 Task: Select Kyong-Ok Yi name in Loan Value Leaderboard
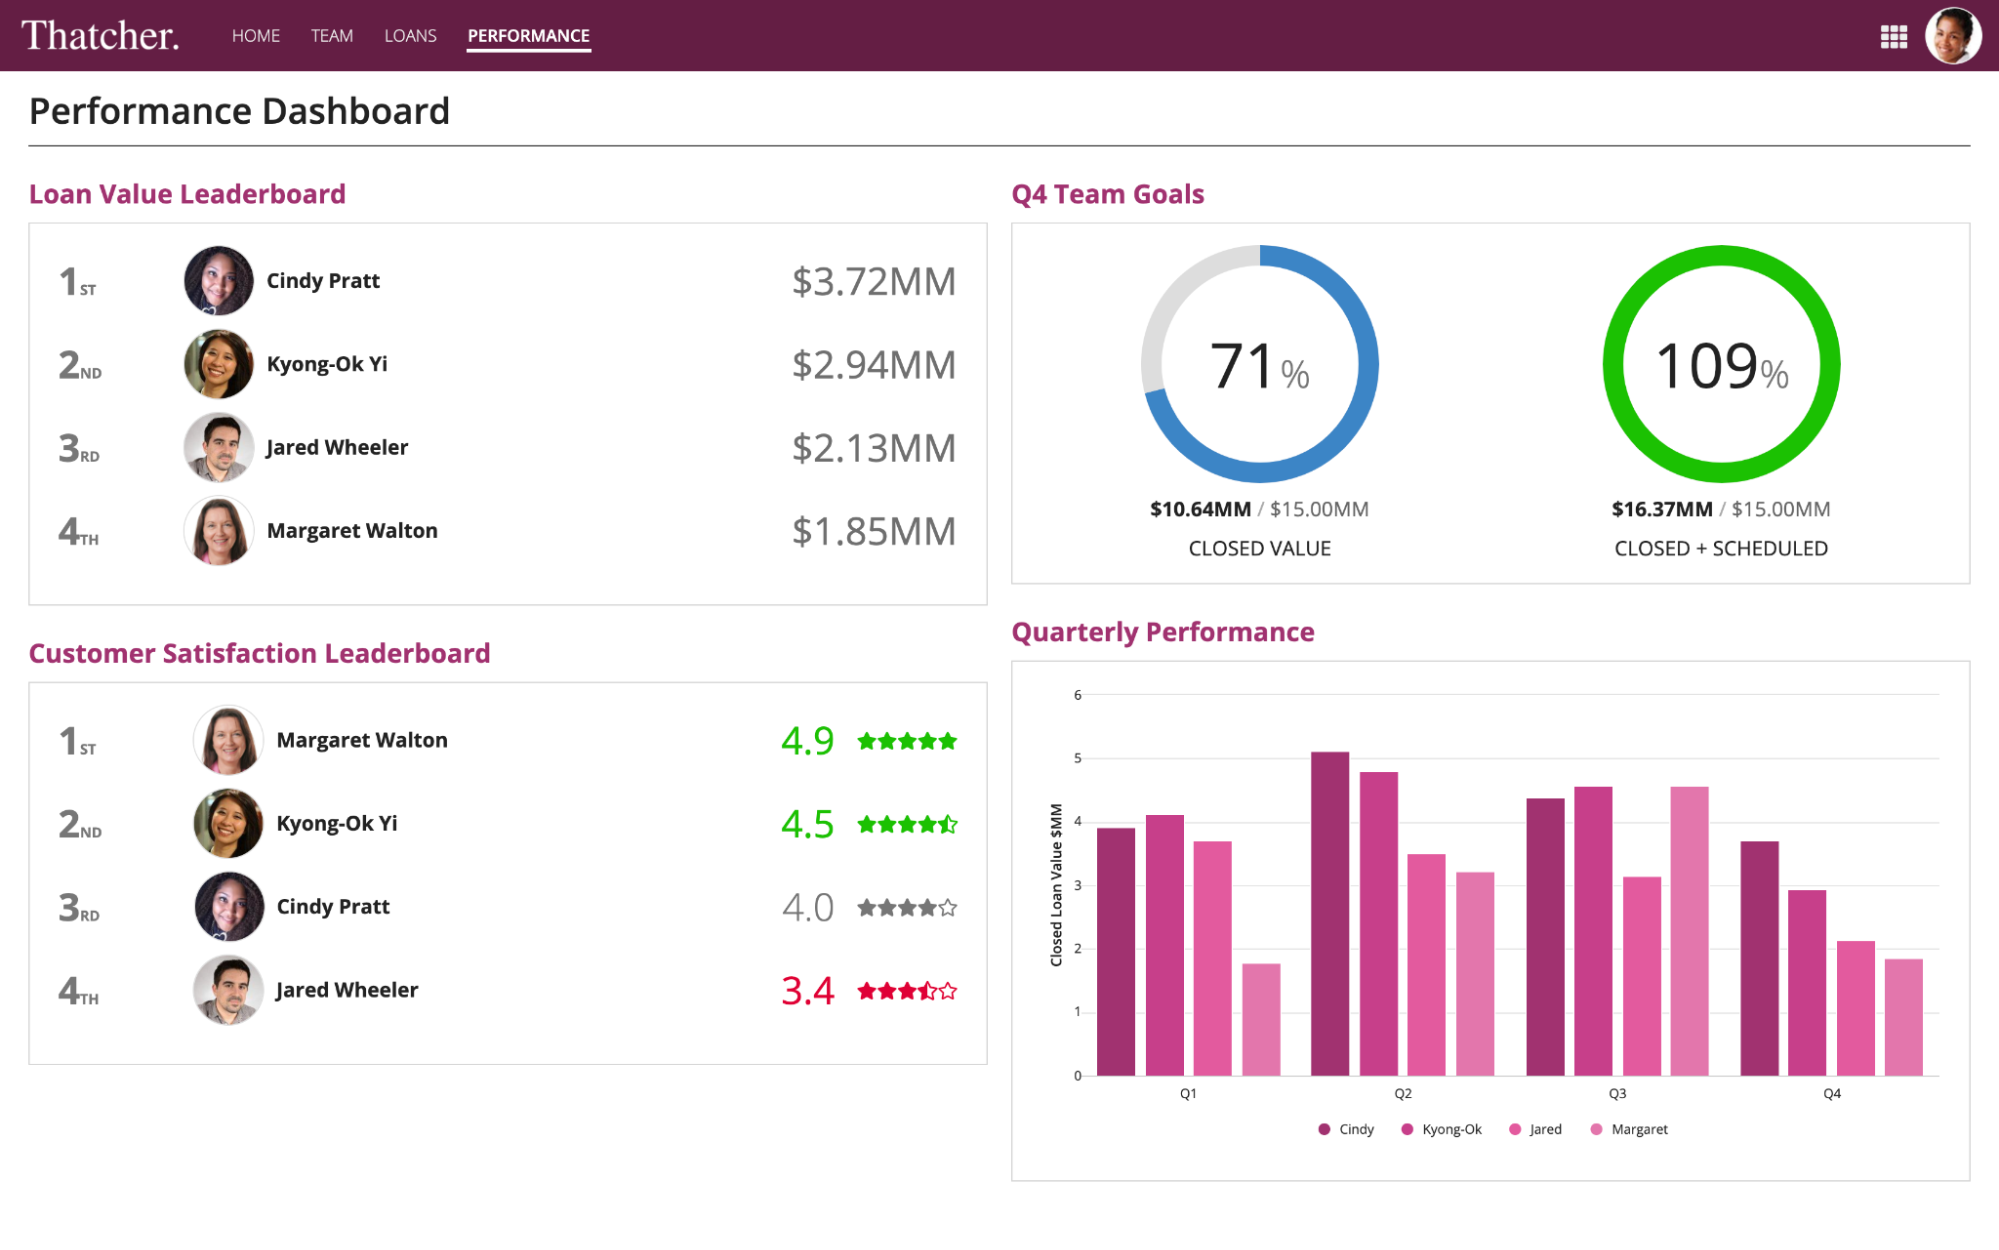(x=327, y=364)
